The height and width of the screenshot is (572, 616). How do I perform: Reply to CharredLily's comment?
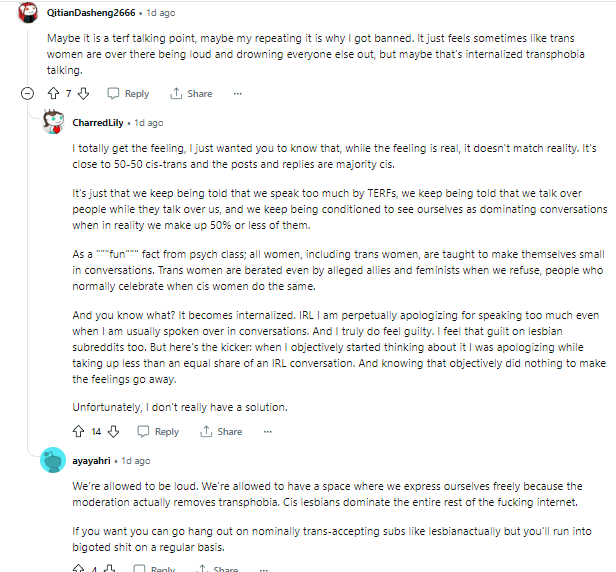point(158,431)
